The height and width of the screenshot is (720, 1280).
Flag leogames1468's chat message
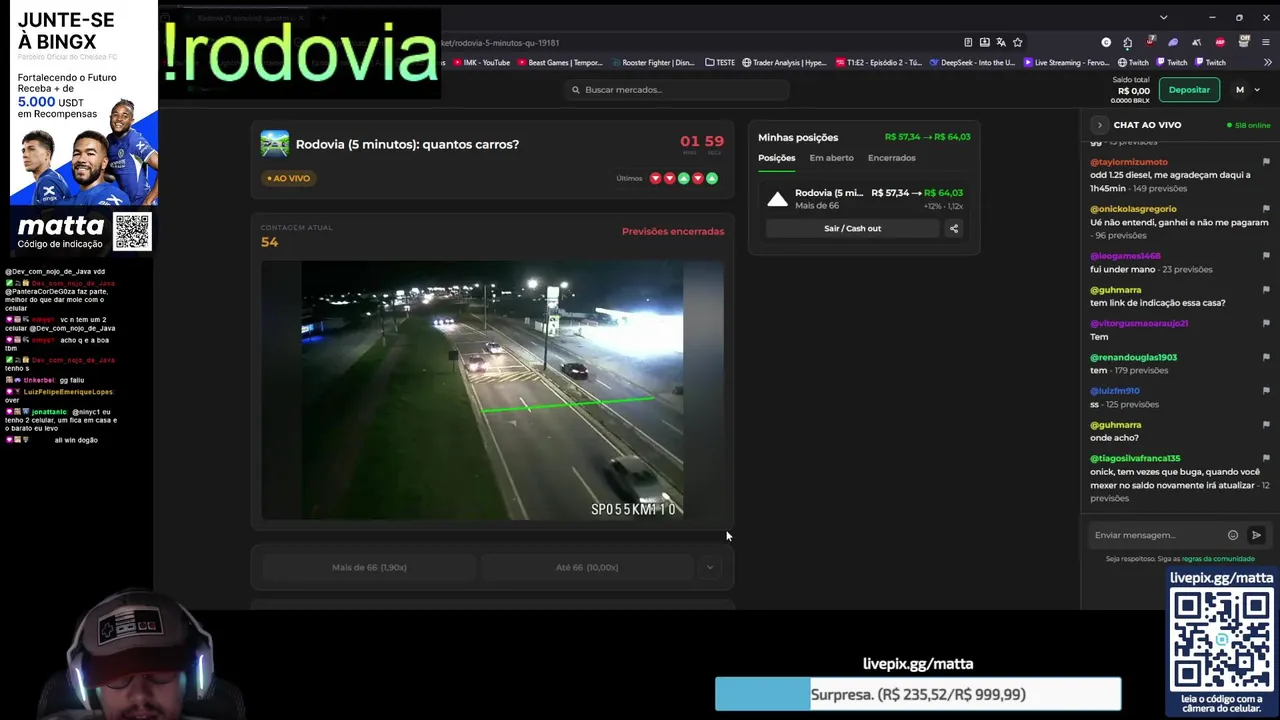[1266, 256]
